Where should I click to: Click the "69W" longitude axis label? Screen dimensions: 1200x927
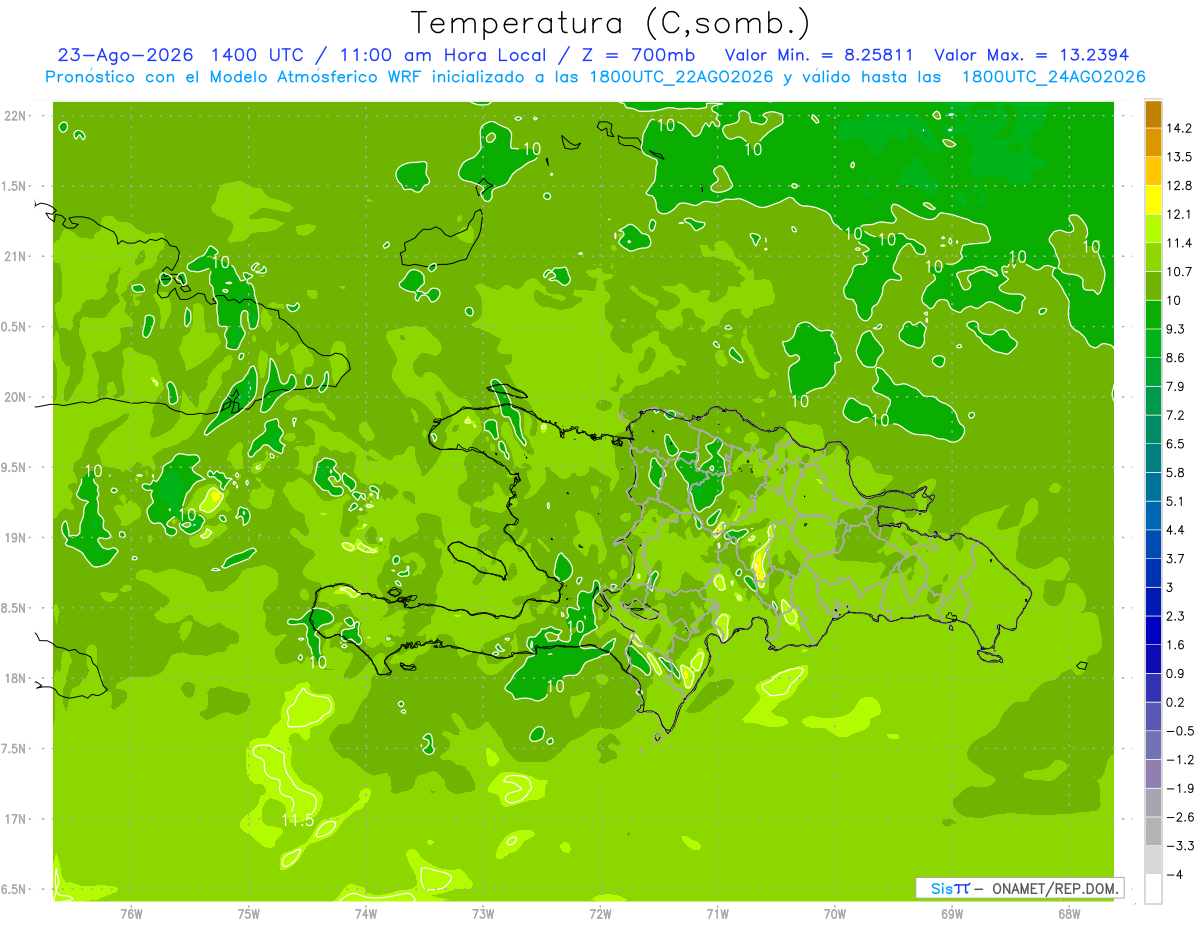952,913
